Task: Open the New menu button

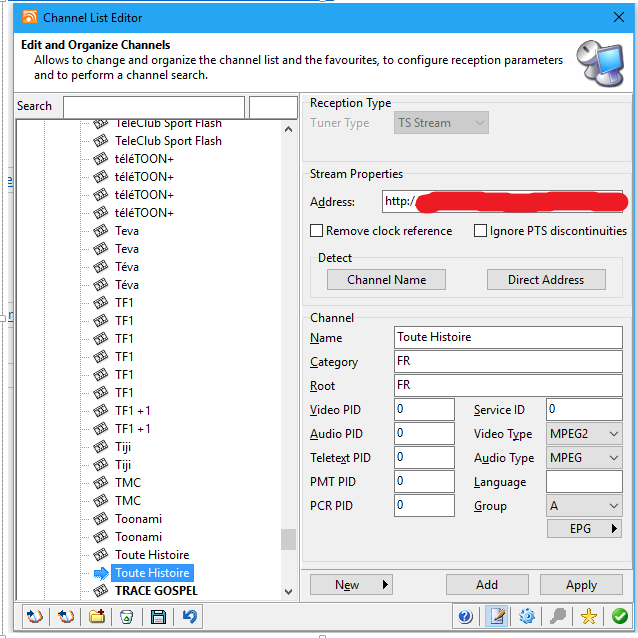Action: 350,585
